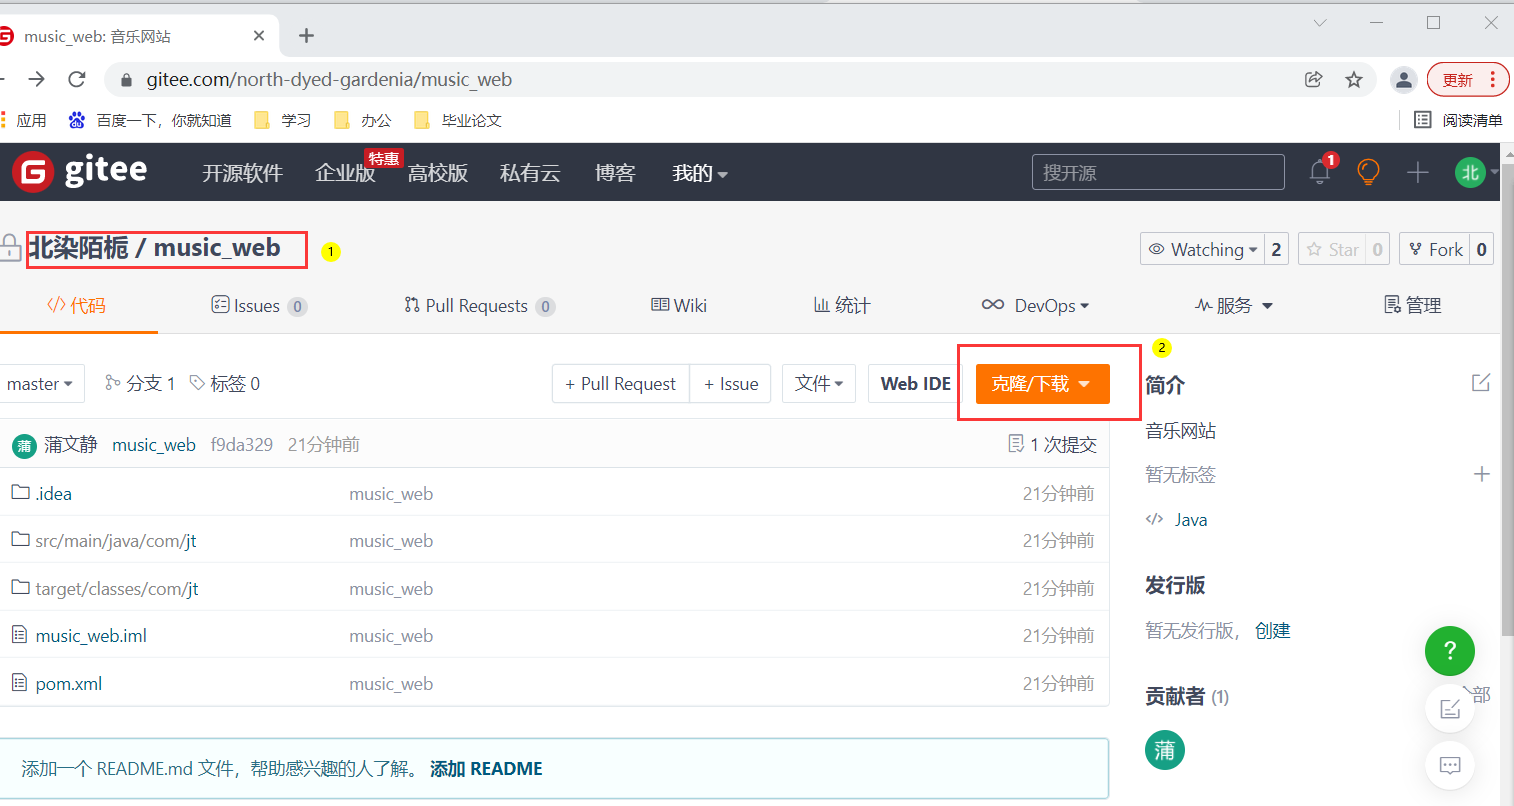Open the Wiki tab
1514x806 pixels.
pos(679,306)
